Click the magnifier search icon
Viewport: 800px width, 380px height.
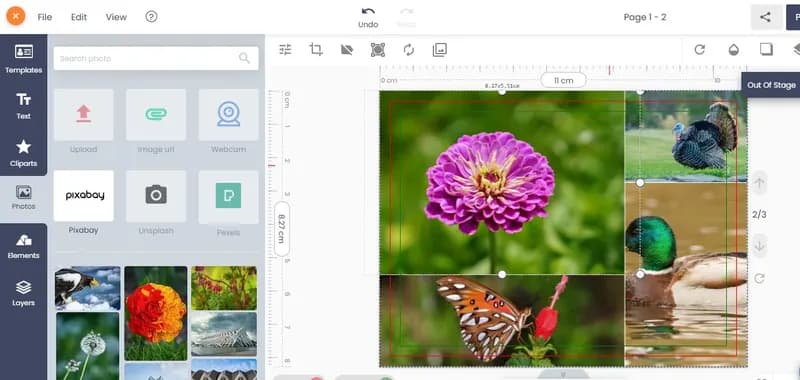point(244,58)
